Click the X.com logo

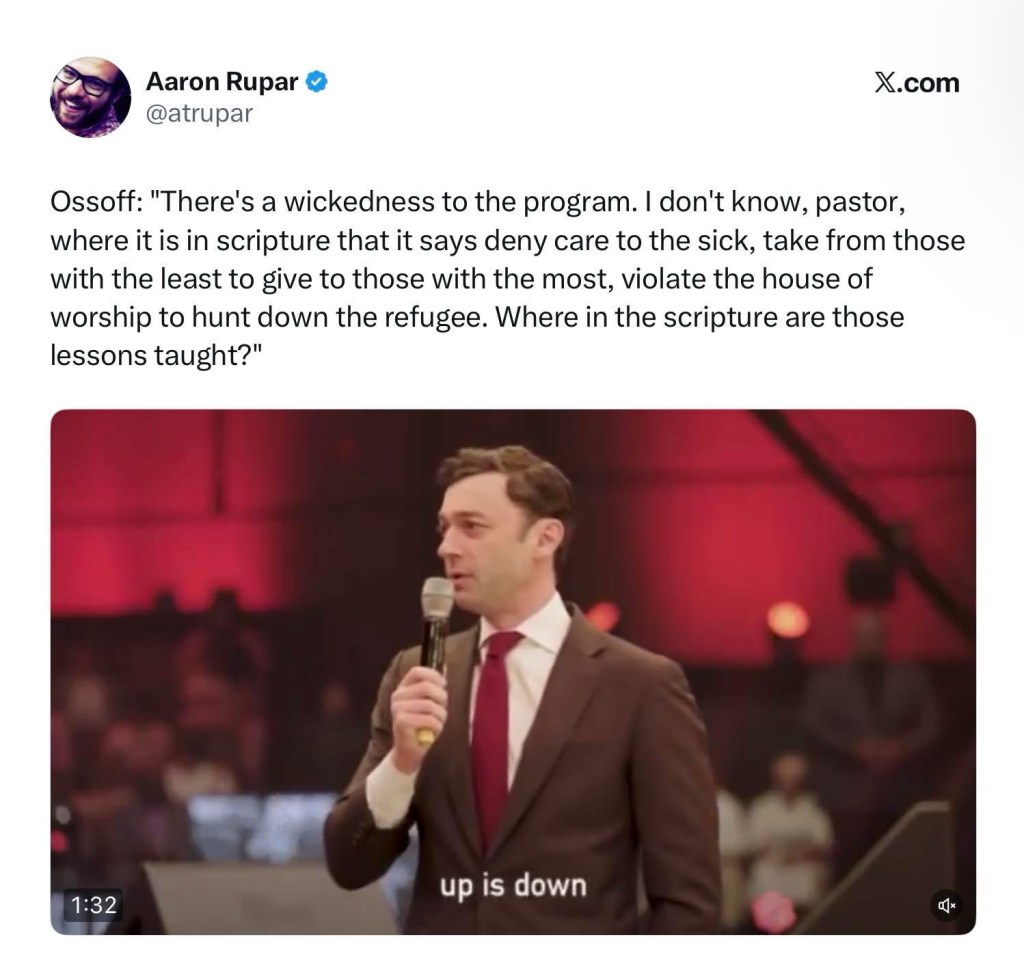916,83
